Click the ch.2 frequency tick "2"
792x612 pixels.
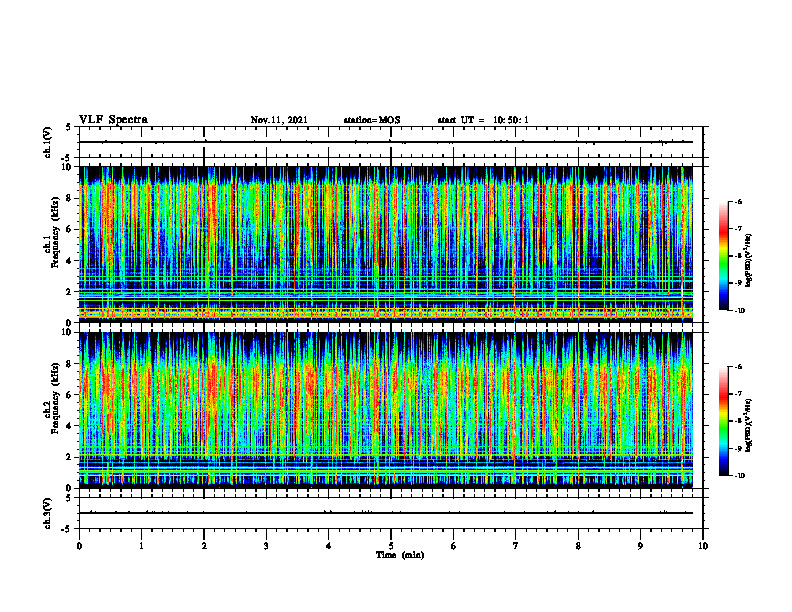point(70,457)
